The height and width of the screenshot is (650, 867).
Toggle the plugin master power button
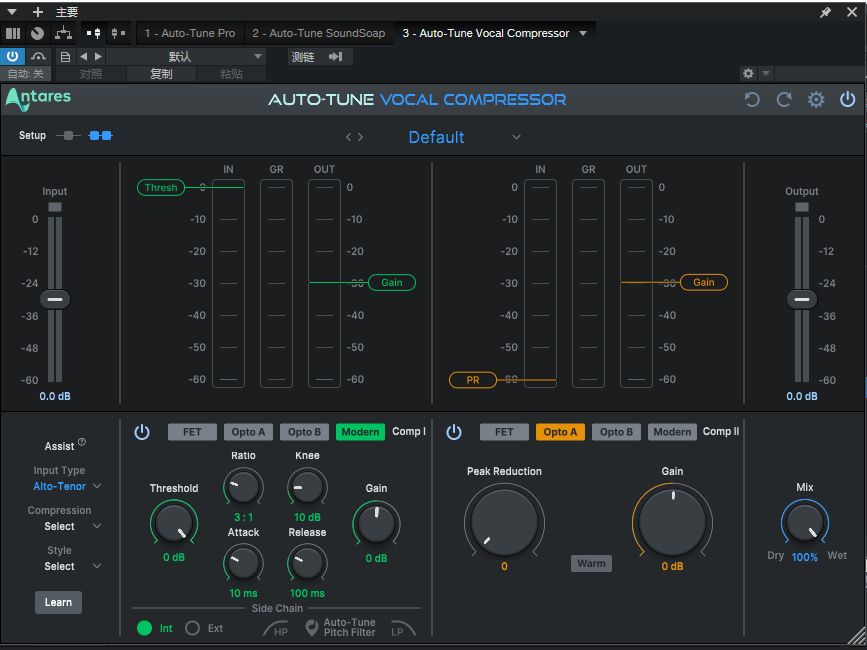(848, 99)
